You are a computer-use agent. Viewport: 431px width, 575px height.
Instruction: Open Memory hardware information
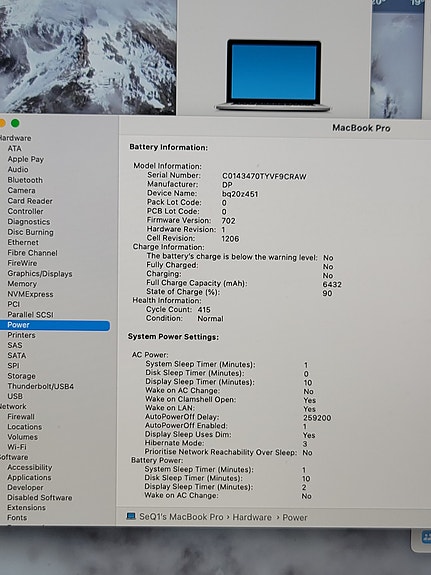(x=22, y=284)
